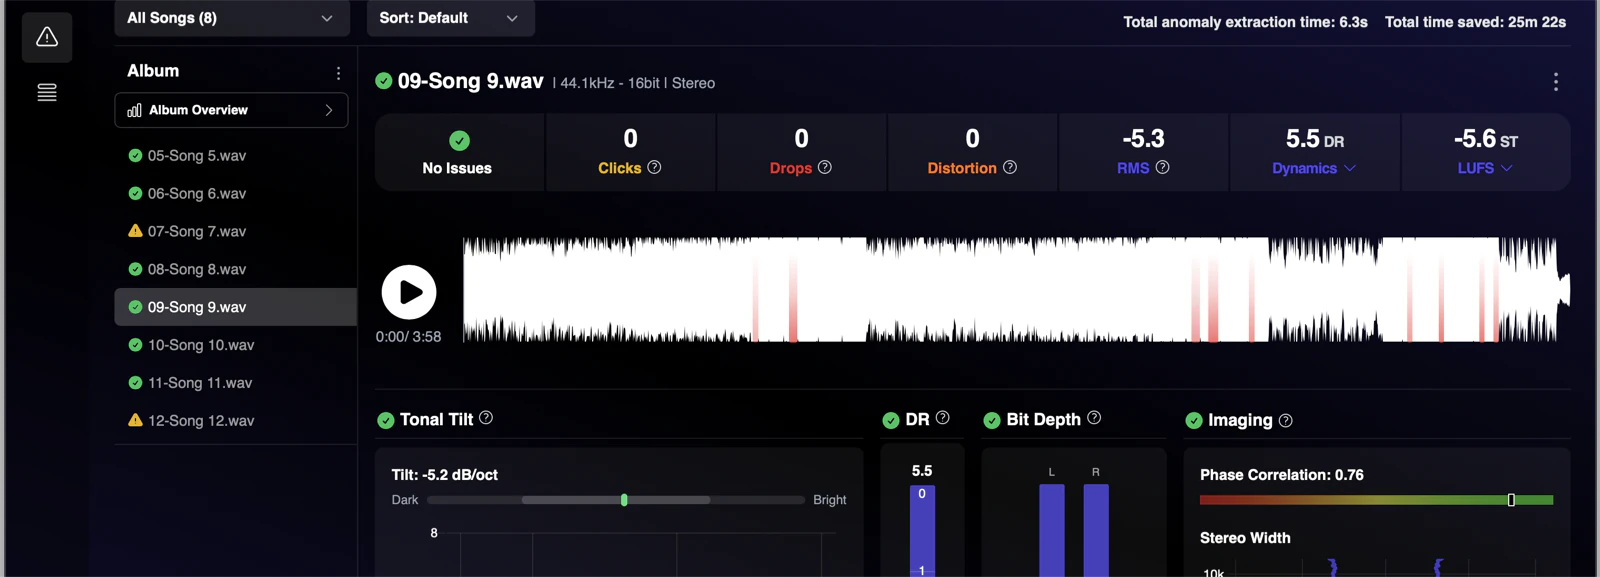Select 08-Song 8.wav in album list
The image size is (1600, 577).
click(236, 270)
